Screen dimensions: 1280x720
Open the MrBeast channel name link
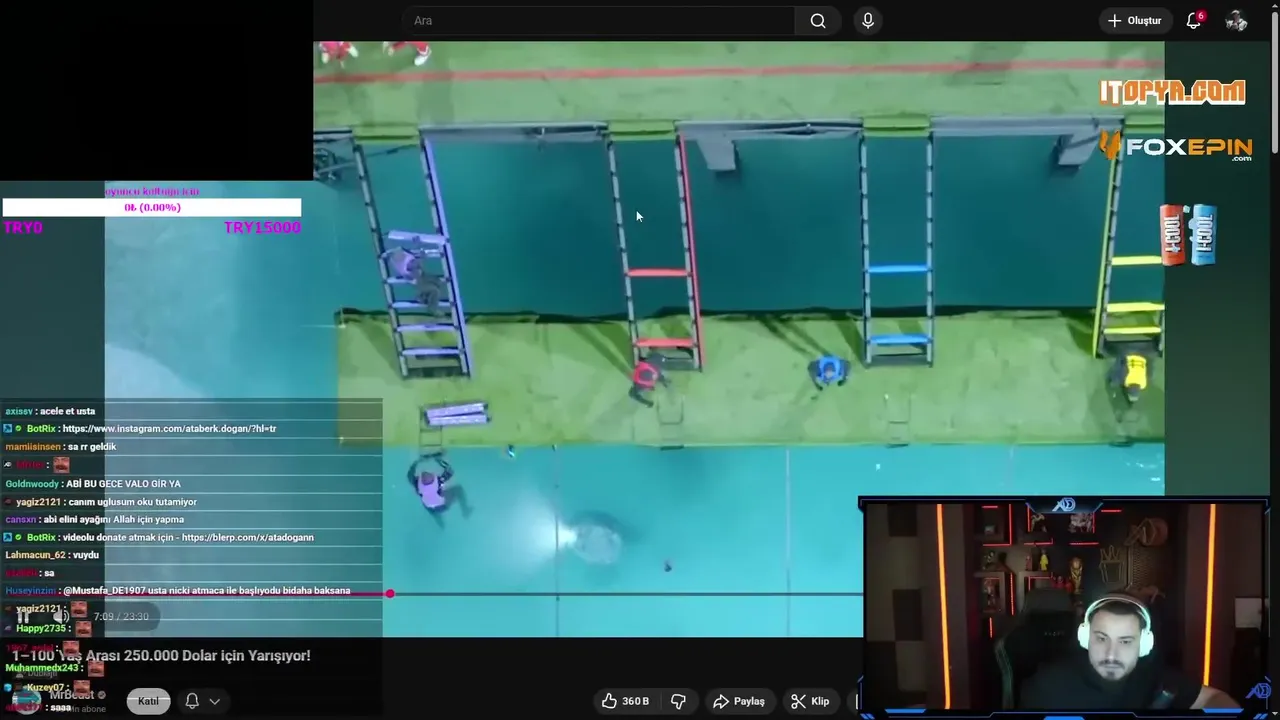point(72,695)
